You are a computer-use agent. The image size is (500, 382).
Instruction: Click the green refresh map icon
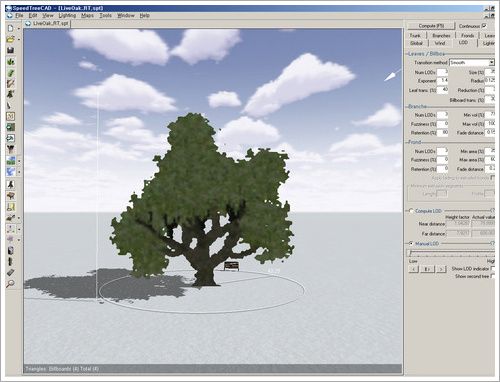click(x=11, y=127)
